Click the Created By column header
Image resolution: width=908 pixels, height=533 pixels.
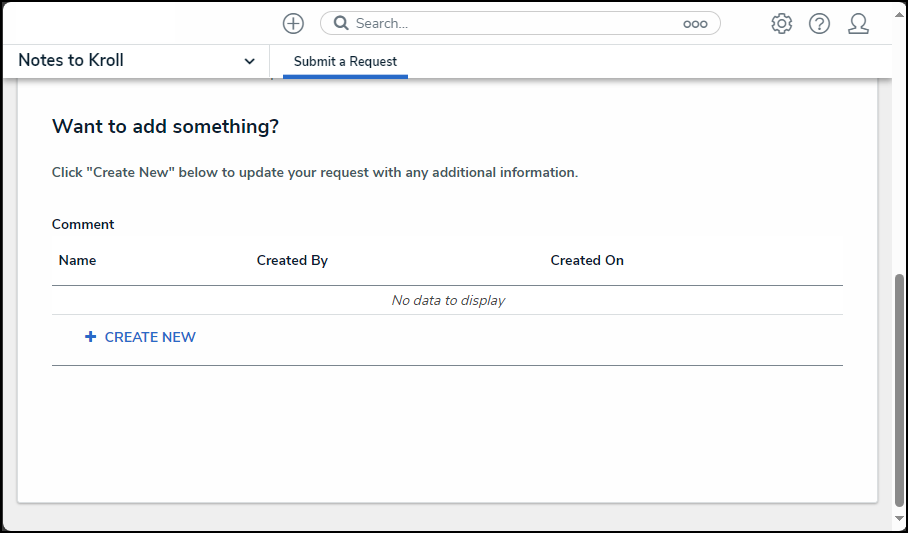click(292, 261)
